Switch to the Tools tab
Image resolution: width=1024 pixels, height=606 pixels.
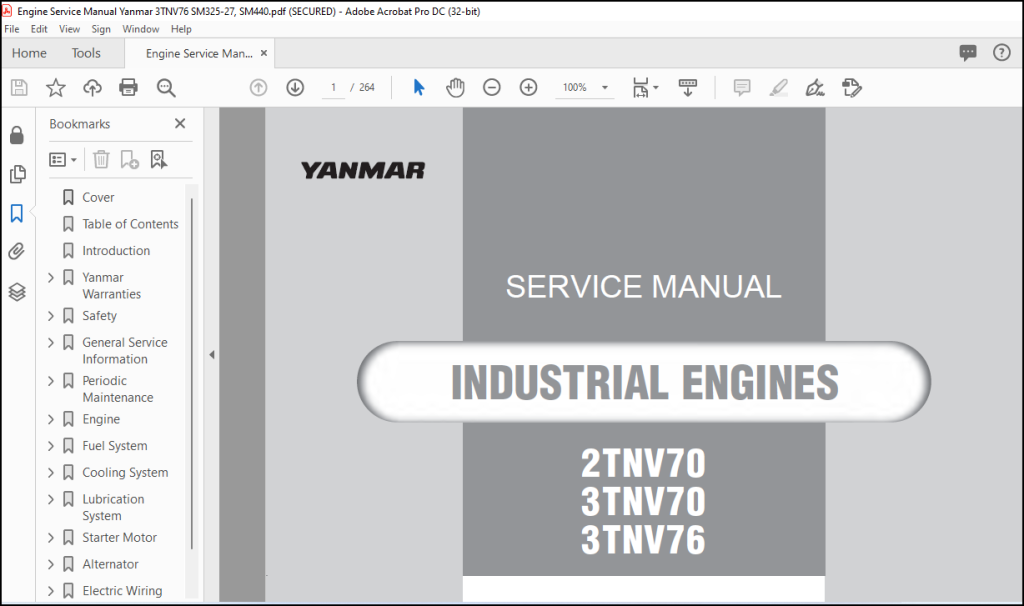click(x=86, y=53)
